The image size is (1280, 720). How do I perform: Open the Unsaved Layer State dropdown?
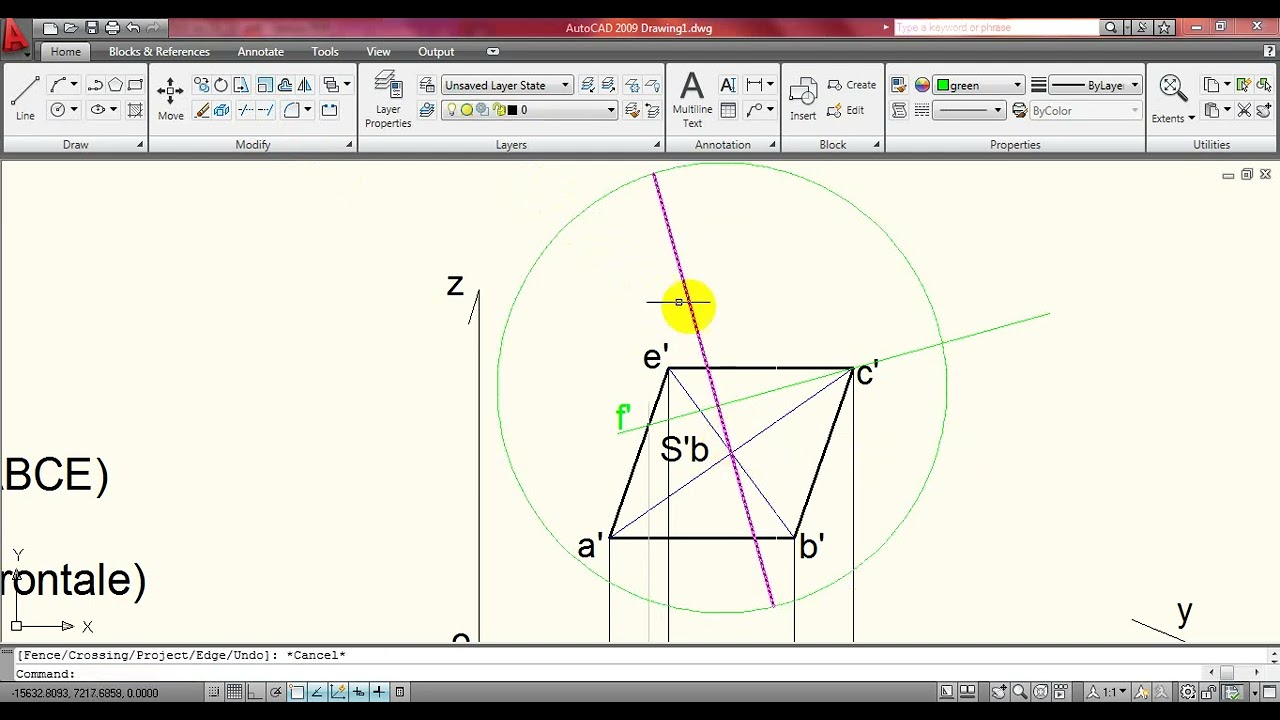click(x=507, y=85)
